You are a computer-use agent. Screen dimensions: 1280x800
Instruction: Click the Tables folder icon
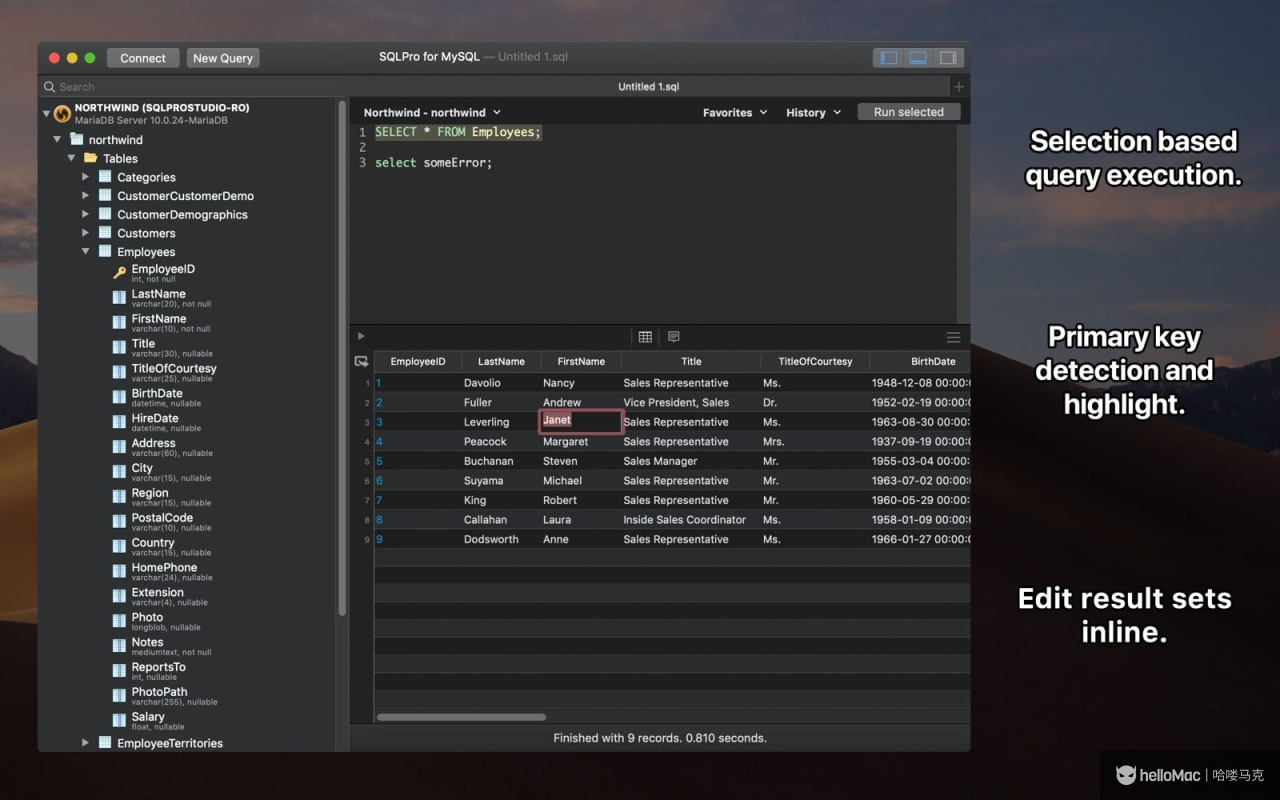tap(90, 158)
